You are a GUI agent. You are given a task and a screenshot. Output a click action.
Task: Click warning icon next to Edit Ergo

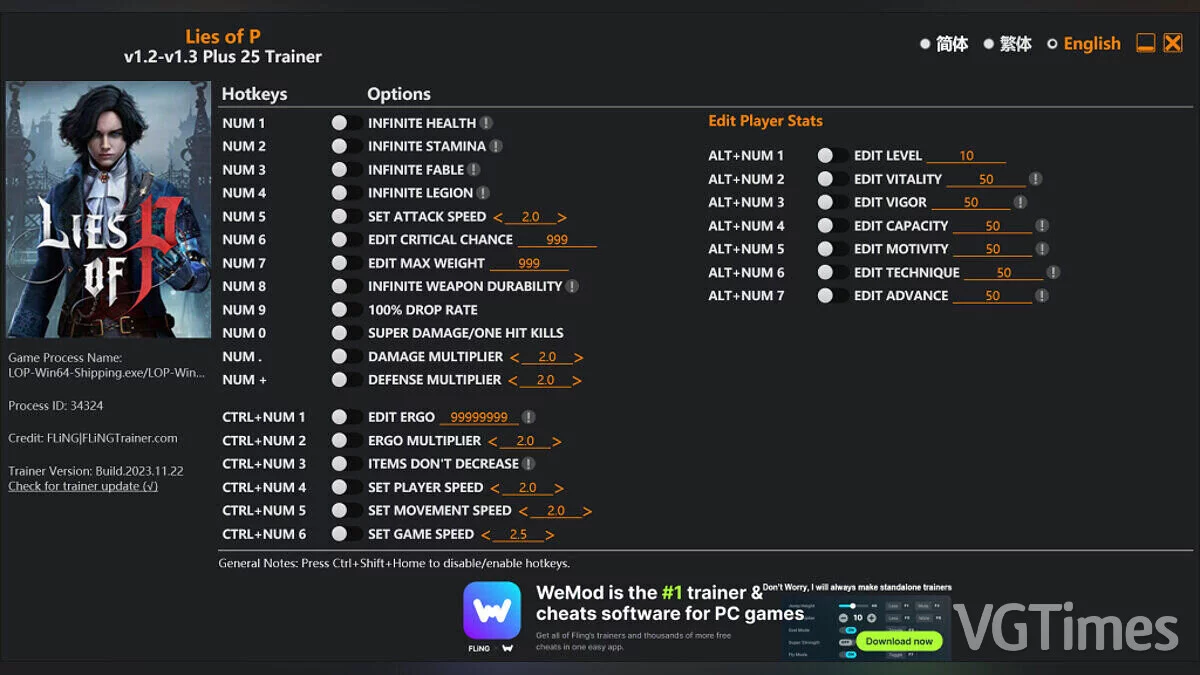(x=529, y=417)
